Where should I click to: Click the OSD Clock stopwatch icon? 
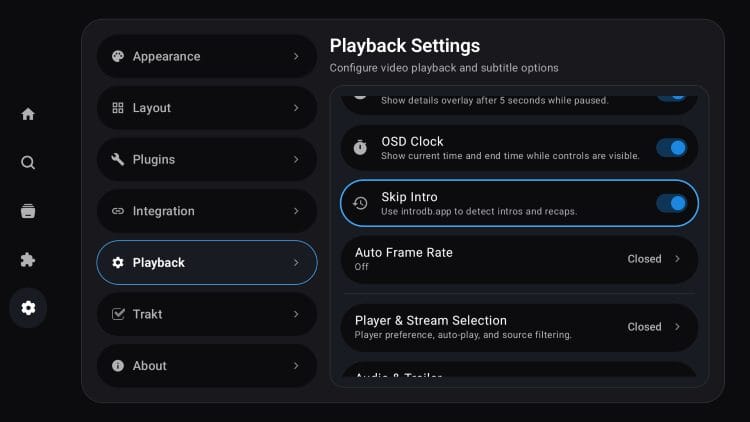360,148
